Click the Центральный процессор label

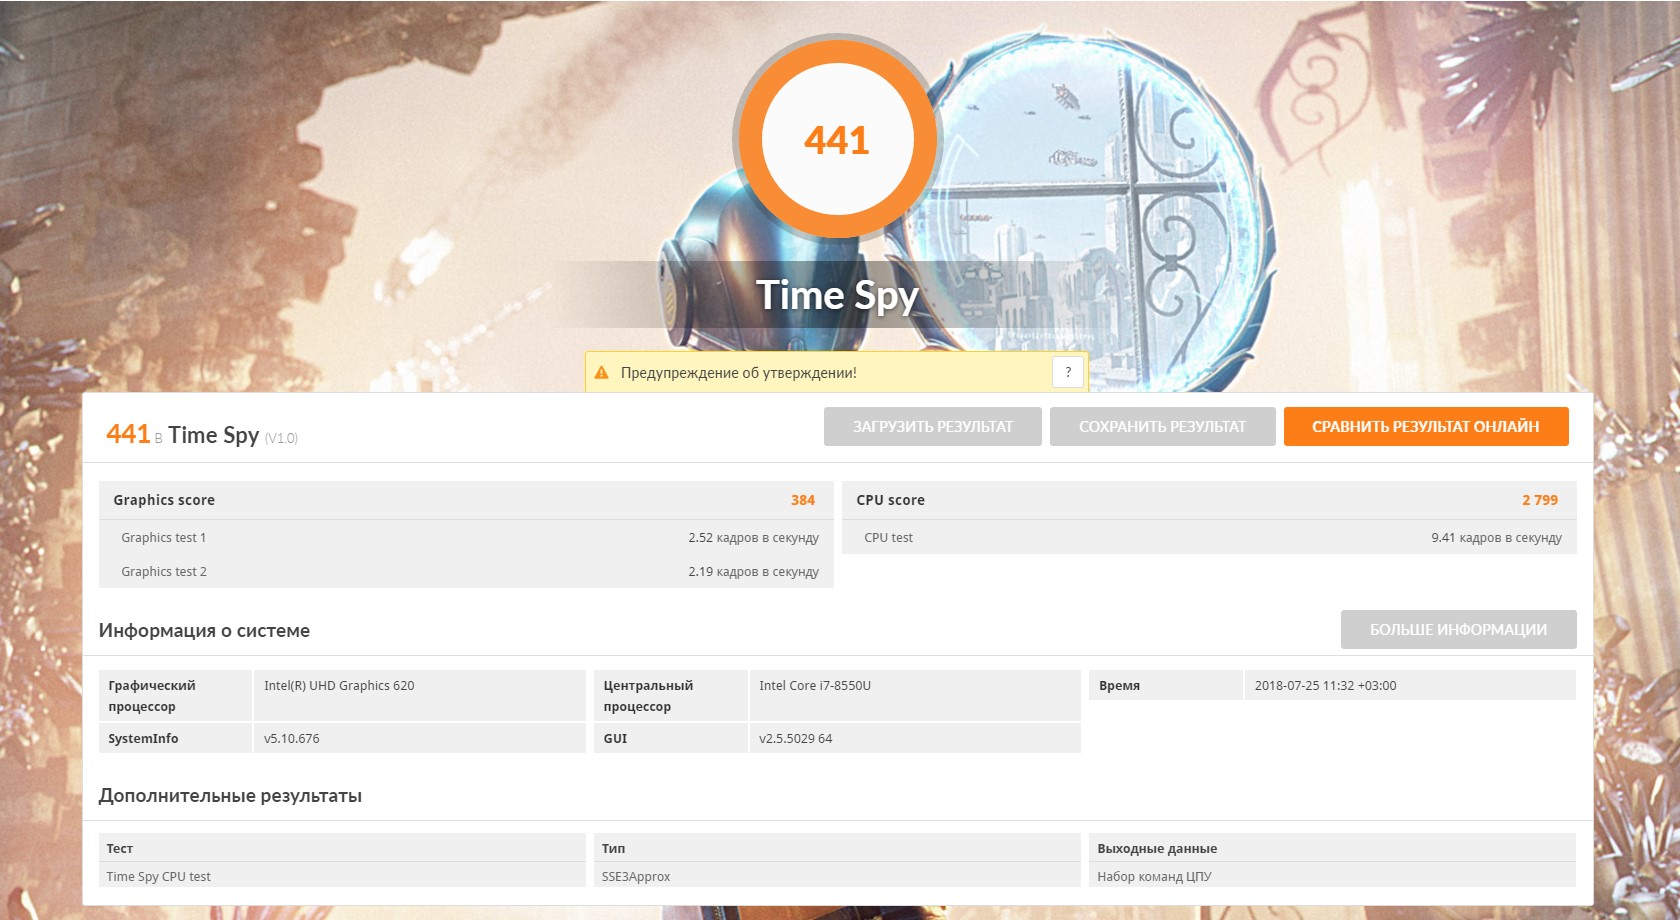(648, 696)
